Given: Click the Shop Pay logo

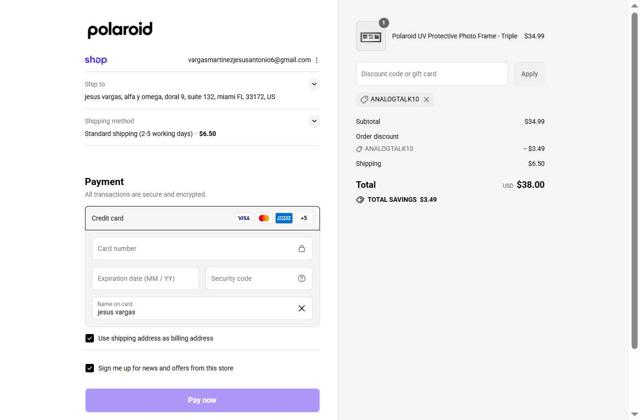Looking at the screenshot, I should coord(96,60).
